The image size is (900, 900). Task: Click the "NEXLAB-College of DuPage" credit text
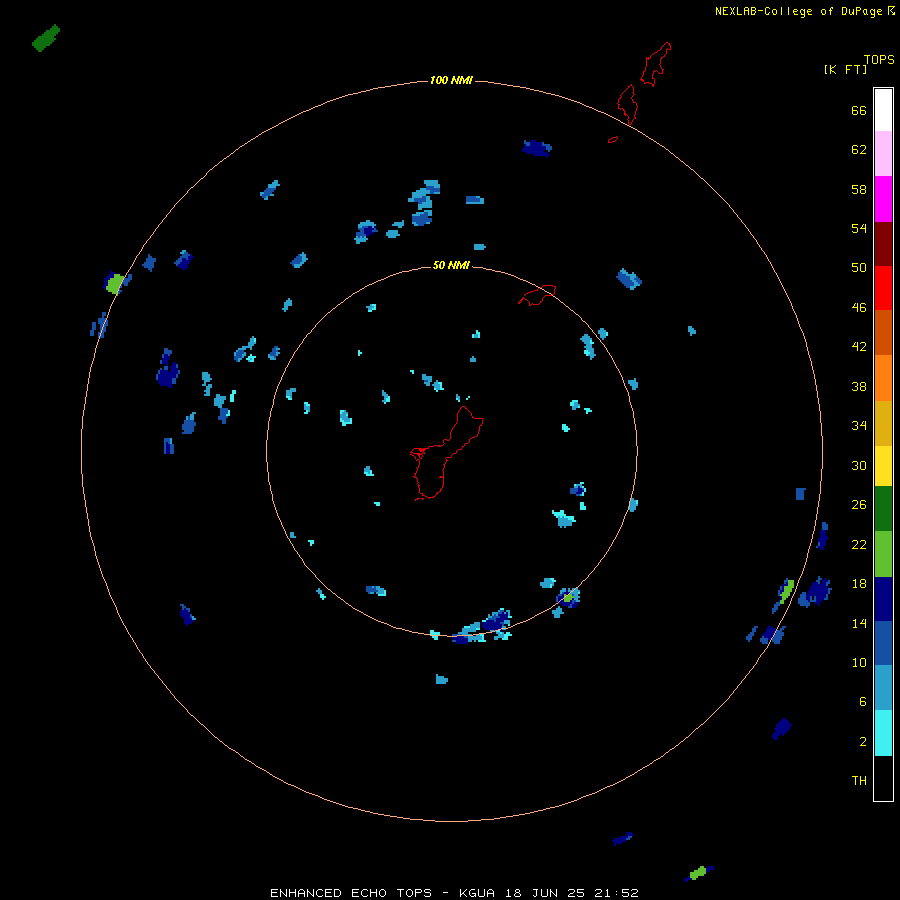[798, 11]
